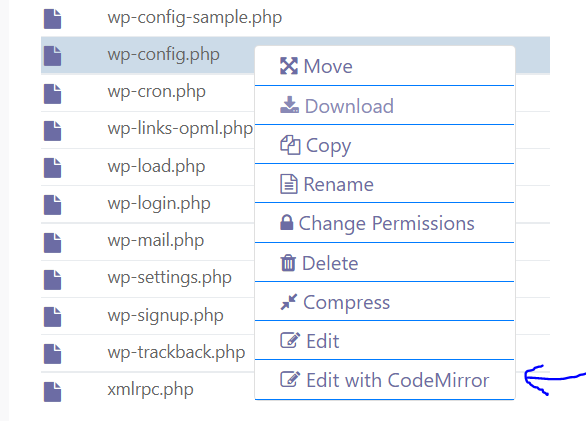The width and height of the screenshot is (586, 421).
Task: Select Download in the context menu
Action: pos(385,106)
